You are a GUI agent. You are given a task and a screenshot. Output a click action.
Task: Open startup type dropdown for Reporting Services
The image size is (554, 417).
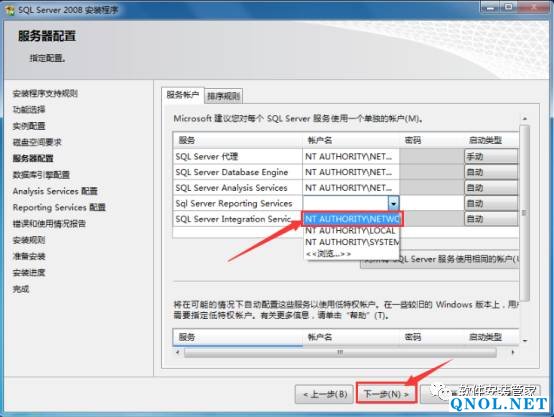pos(491,203)
